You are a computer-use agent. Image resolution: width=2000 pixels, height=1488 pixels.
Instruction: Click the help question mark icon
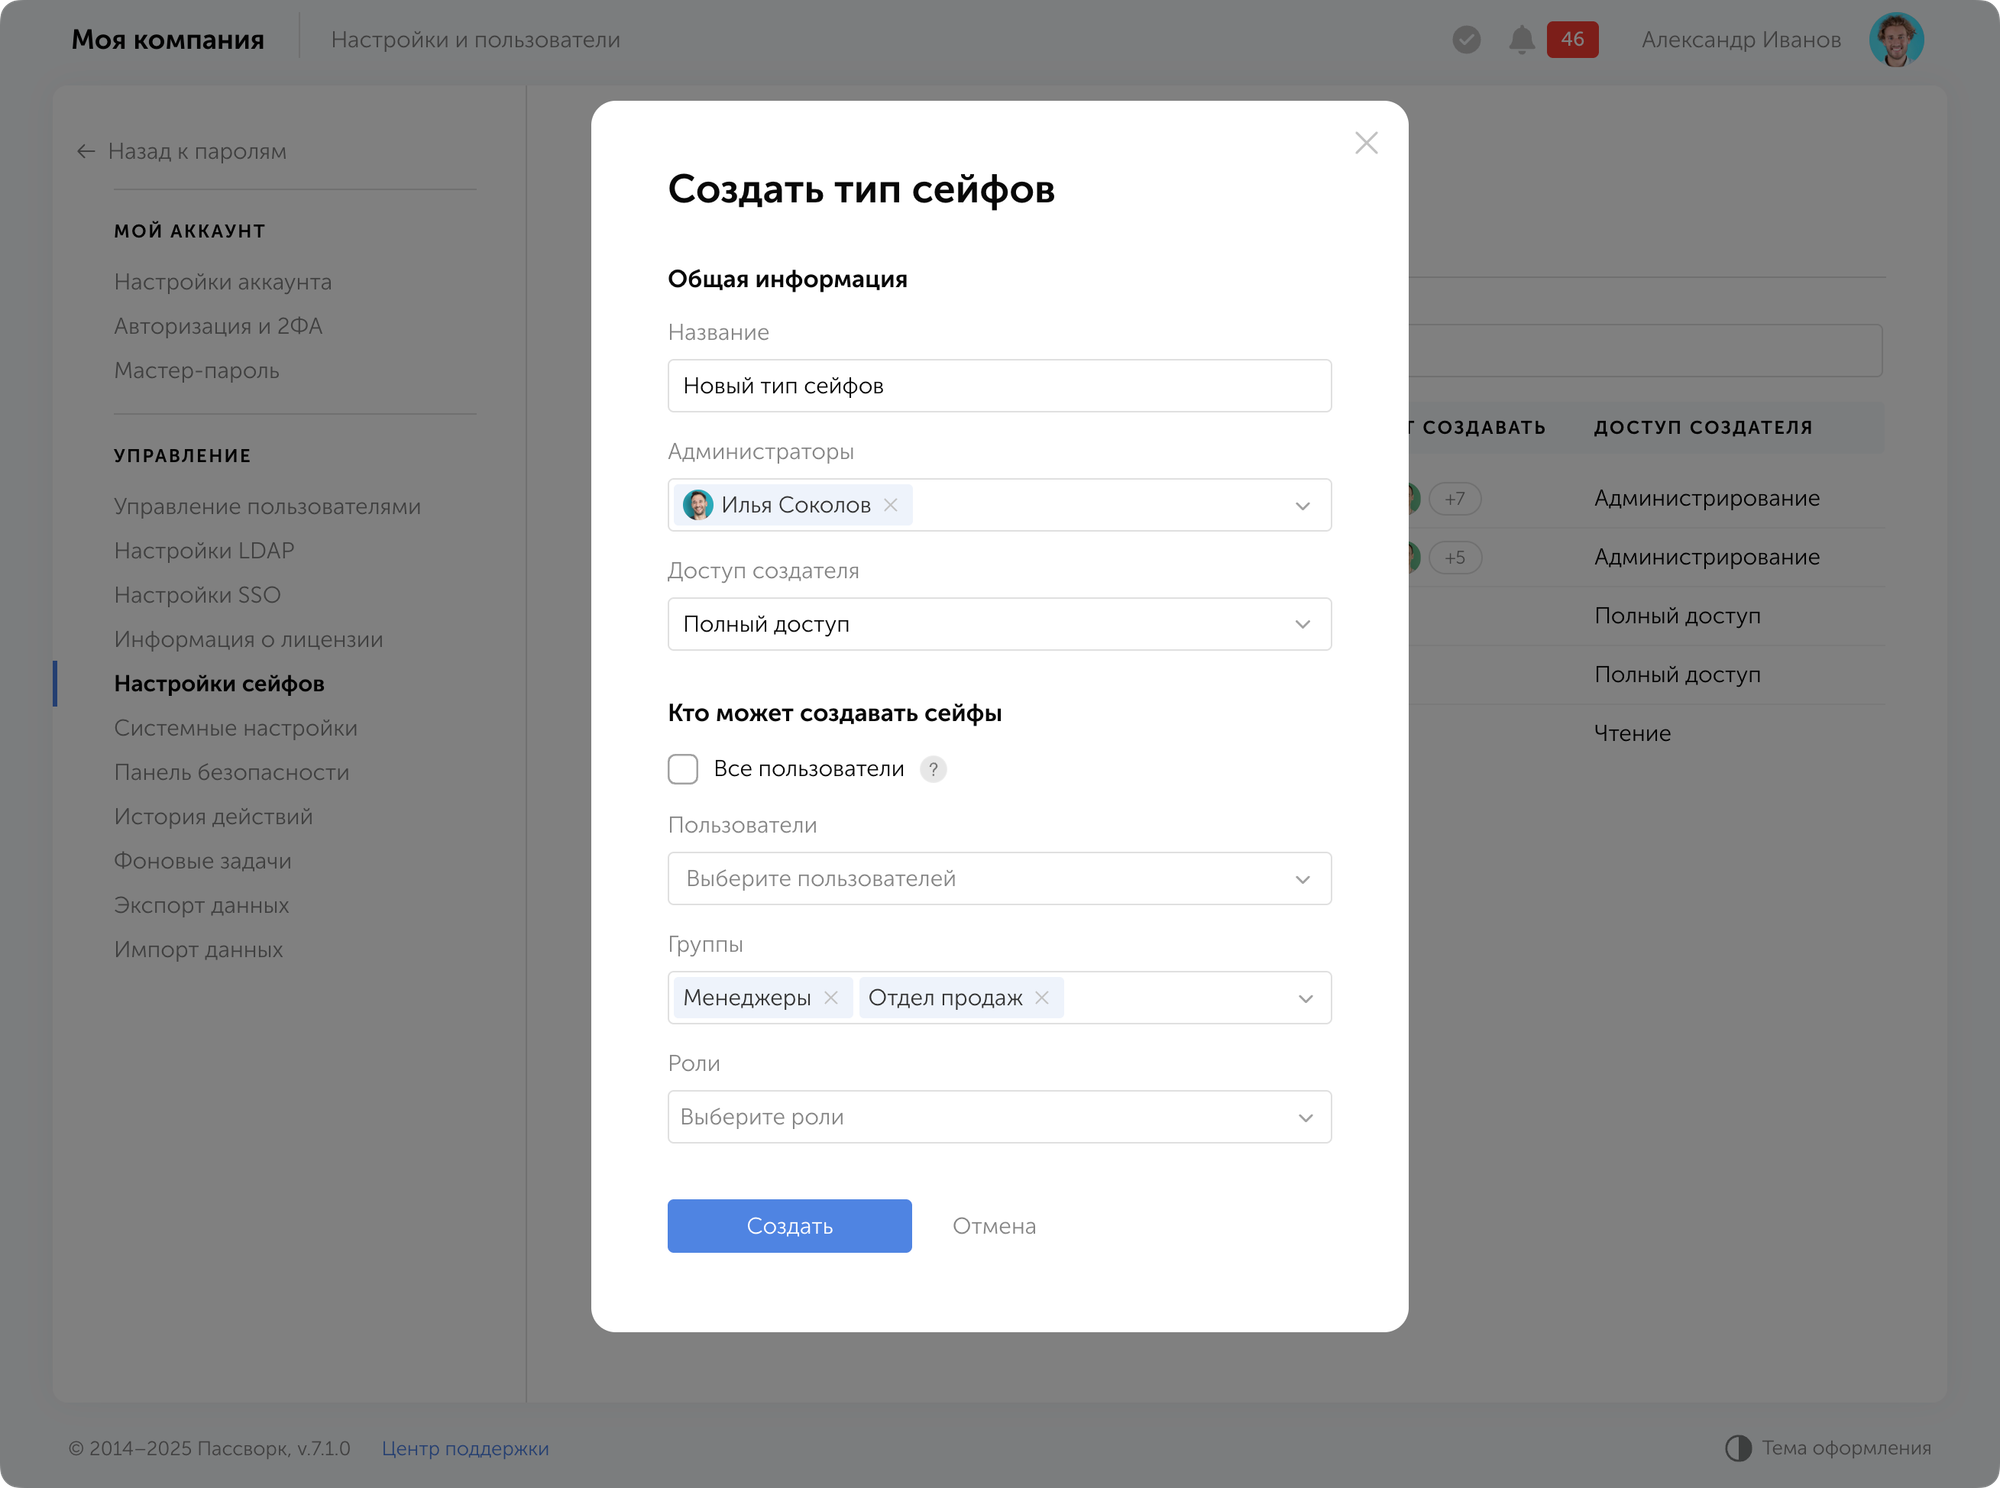pyautogui.click(x=933, y=769)
